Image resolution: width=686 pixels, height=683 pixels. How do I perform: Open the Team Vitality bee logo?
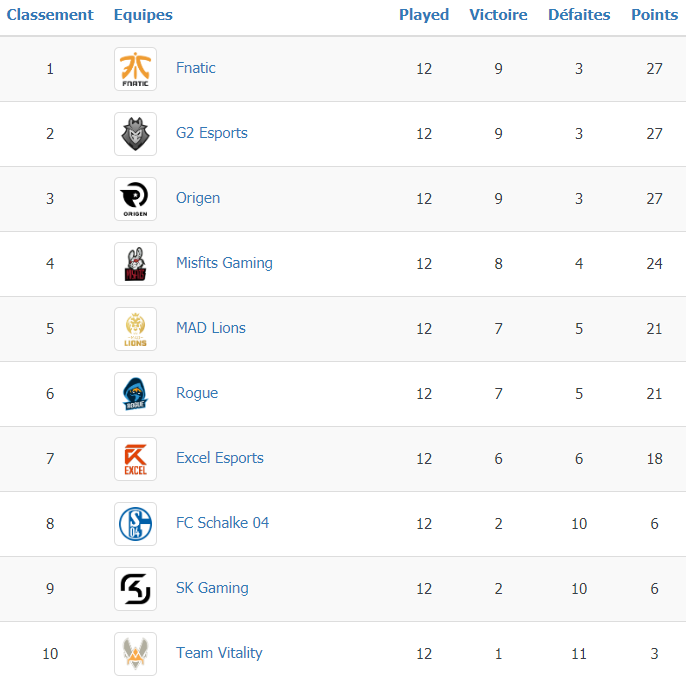(135, 654)
